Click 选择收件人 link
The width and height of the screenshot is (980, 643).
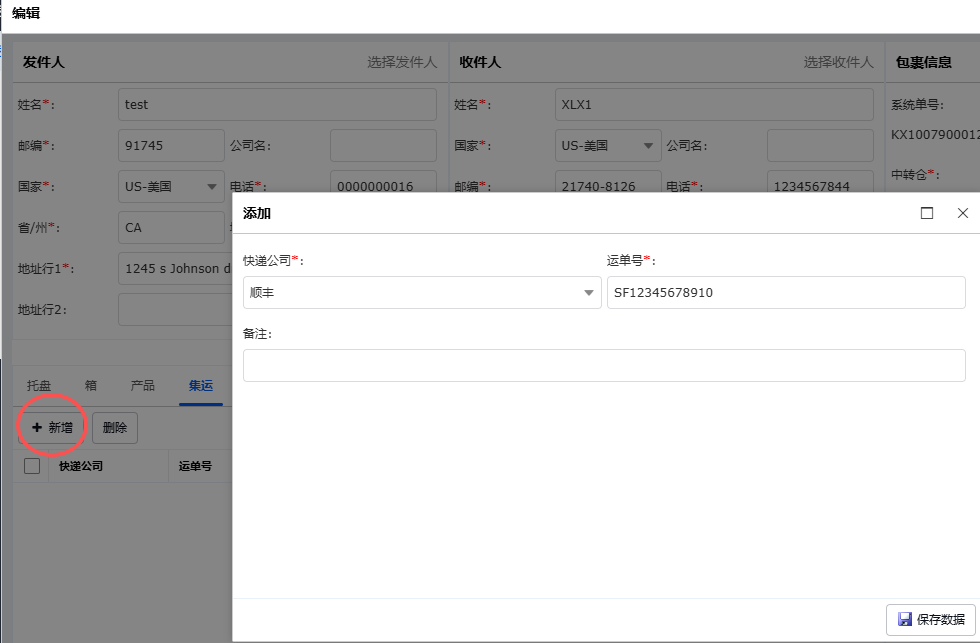coord(838,62)
